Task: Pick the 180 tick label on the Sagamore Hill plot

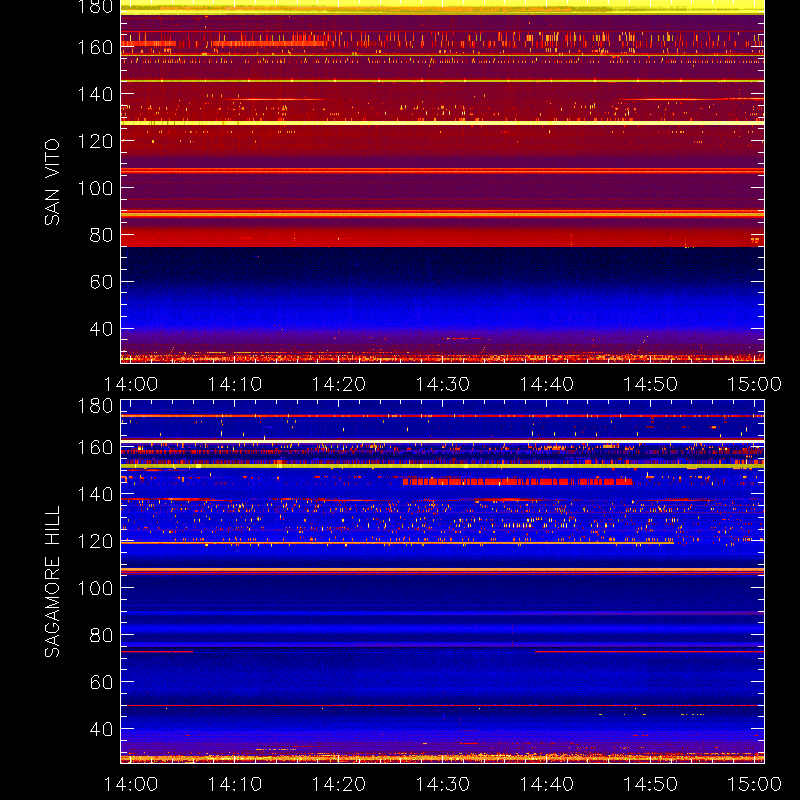Action: tap(95, 406)
